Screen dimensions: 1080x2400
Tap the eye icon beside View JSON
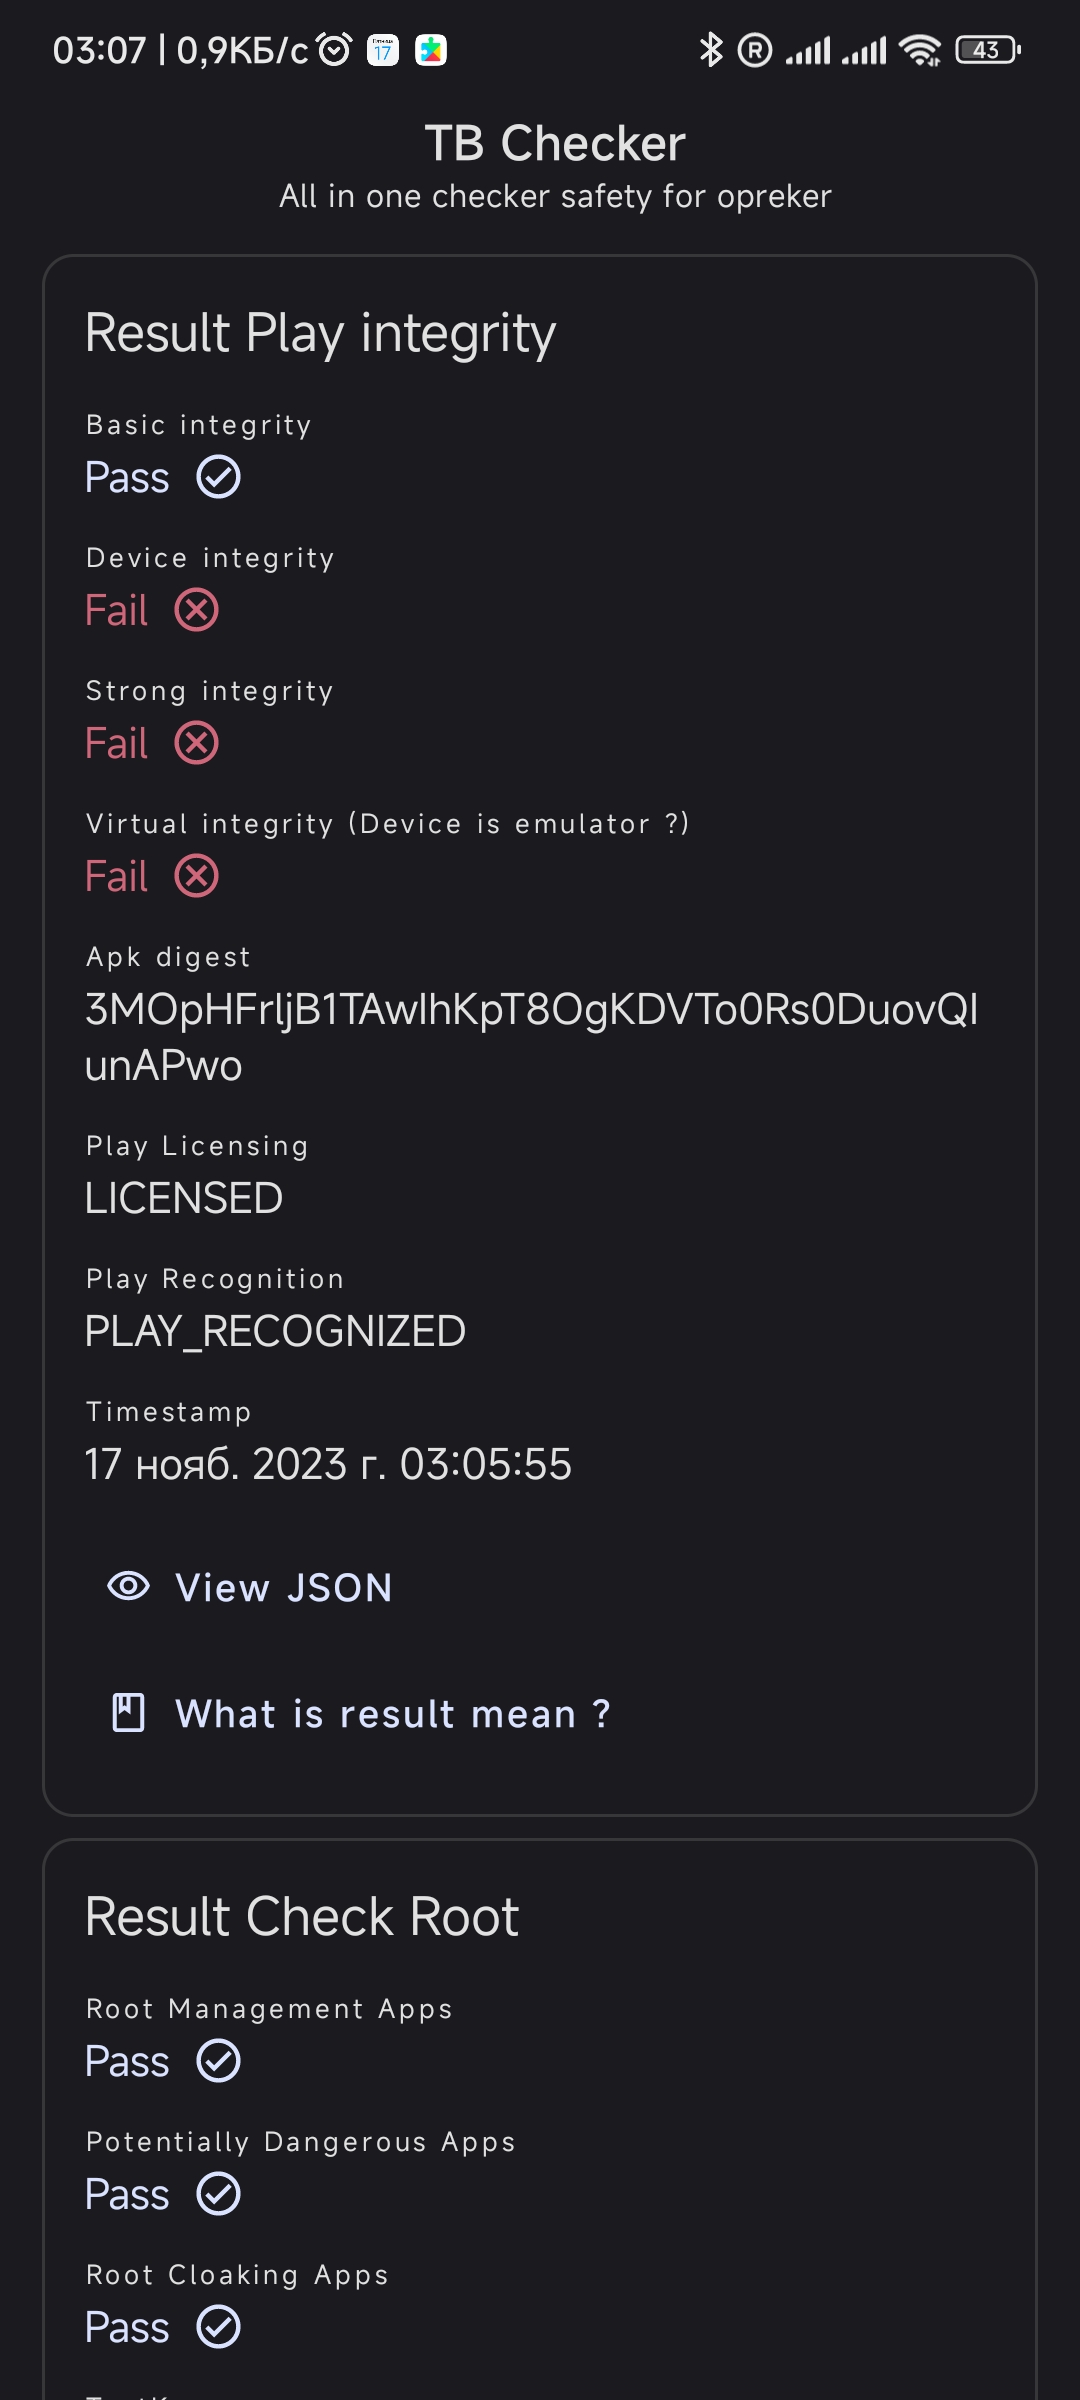128,1586
